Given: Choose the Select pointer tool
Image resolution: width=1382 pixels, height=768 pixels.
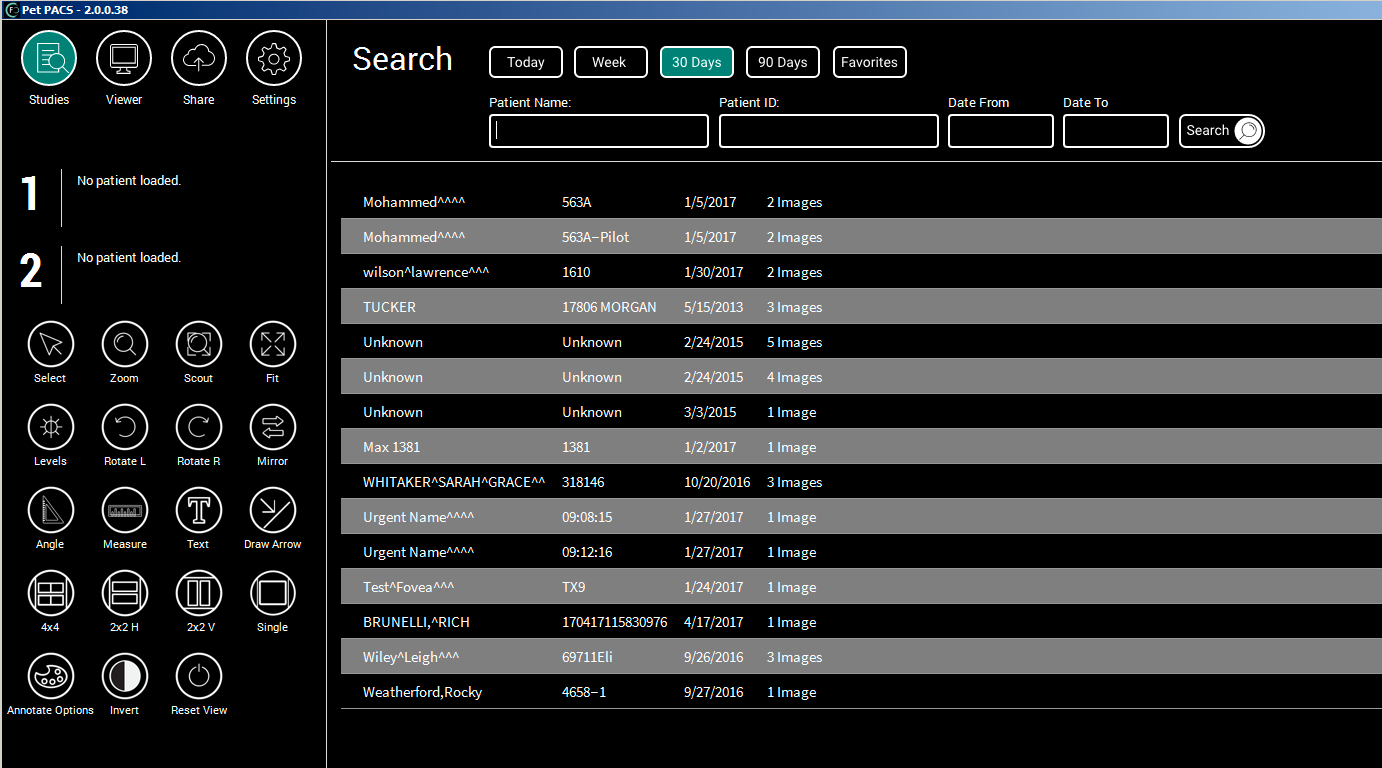Looking at the screenshot, I should pos(50,345).
